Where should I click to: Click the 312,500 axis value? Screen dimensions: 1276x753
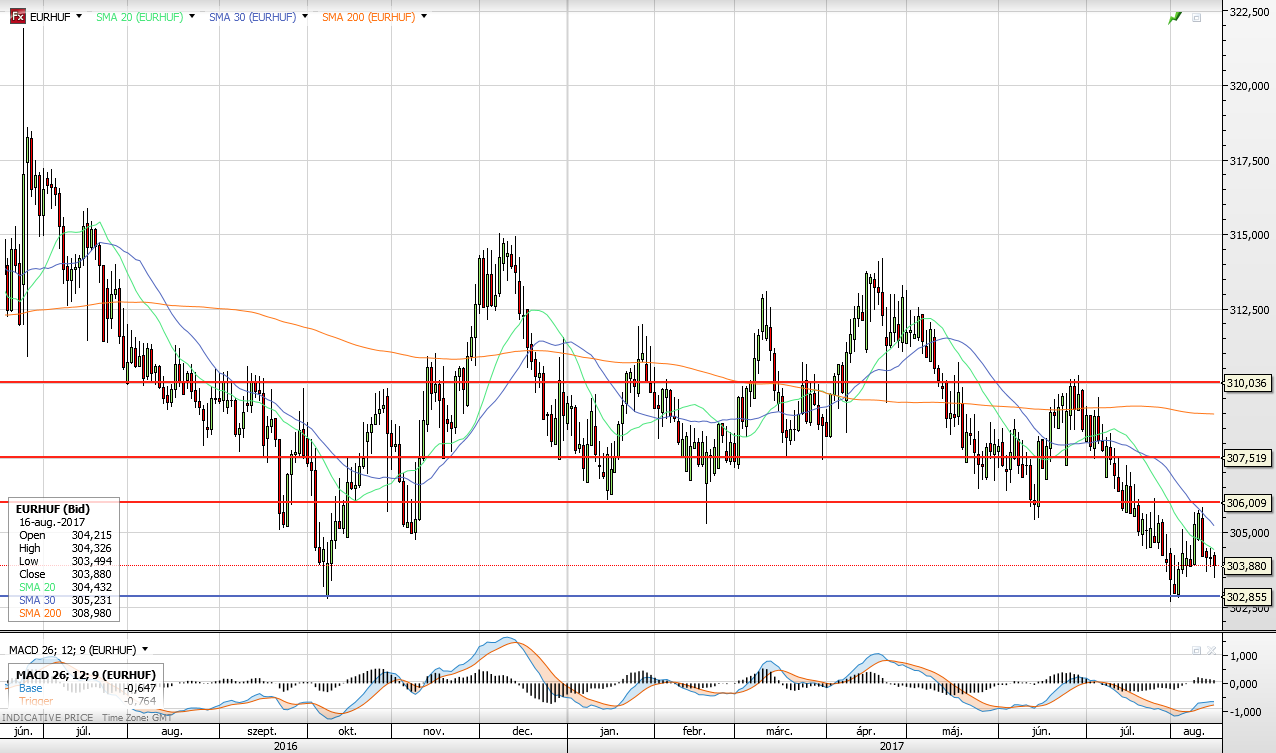click(1248, 309)
